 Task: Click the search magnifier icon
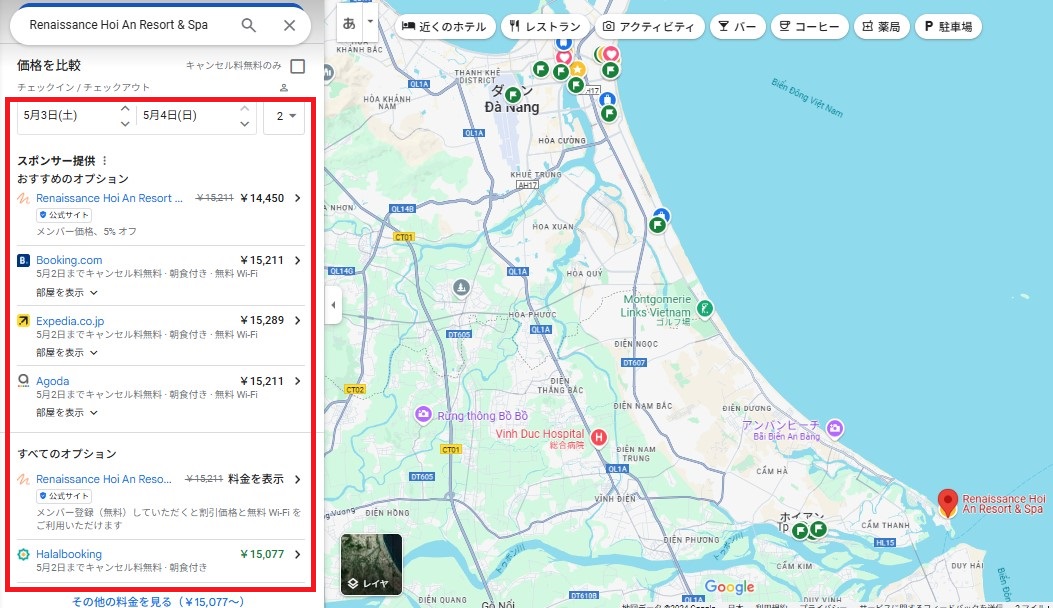click(x=248, y=25)
